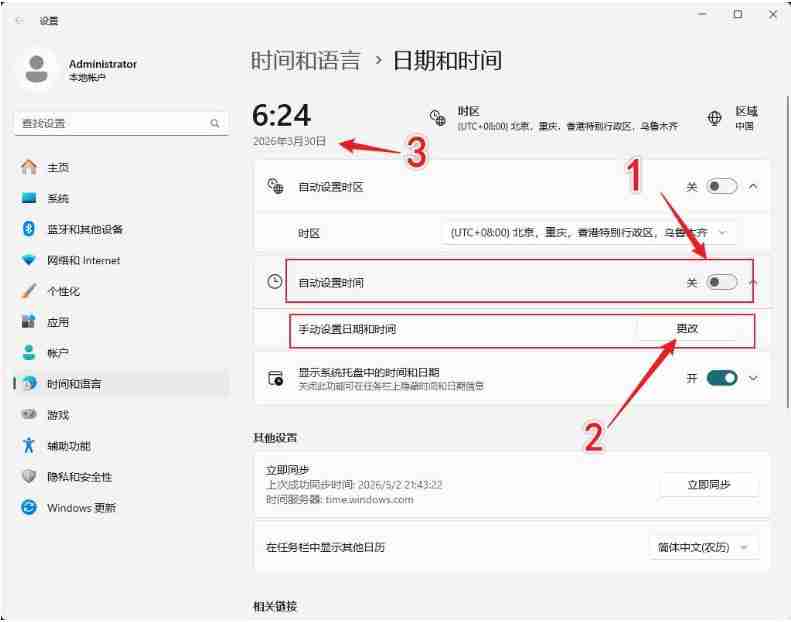Toggle the 自动设置时间 switch

pos(721,282)
